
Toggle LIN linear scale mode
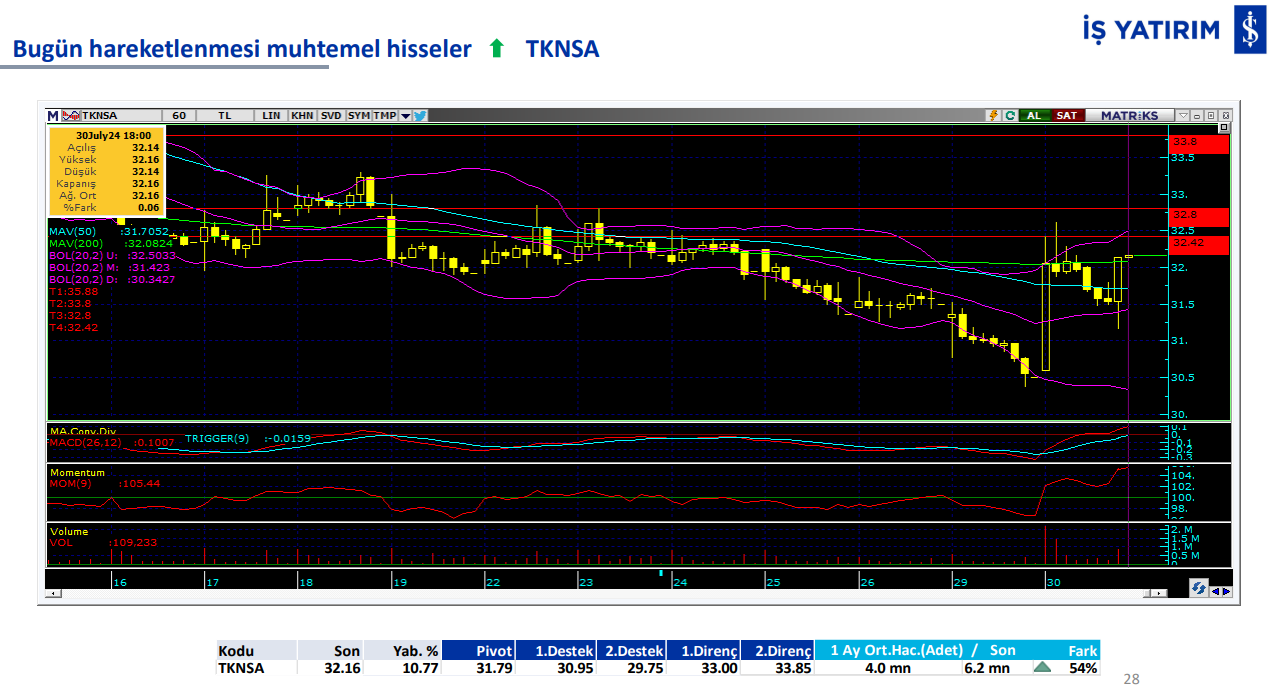tap(270, 115)
